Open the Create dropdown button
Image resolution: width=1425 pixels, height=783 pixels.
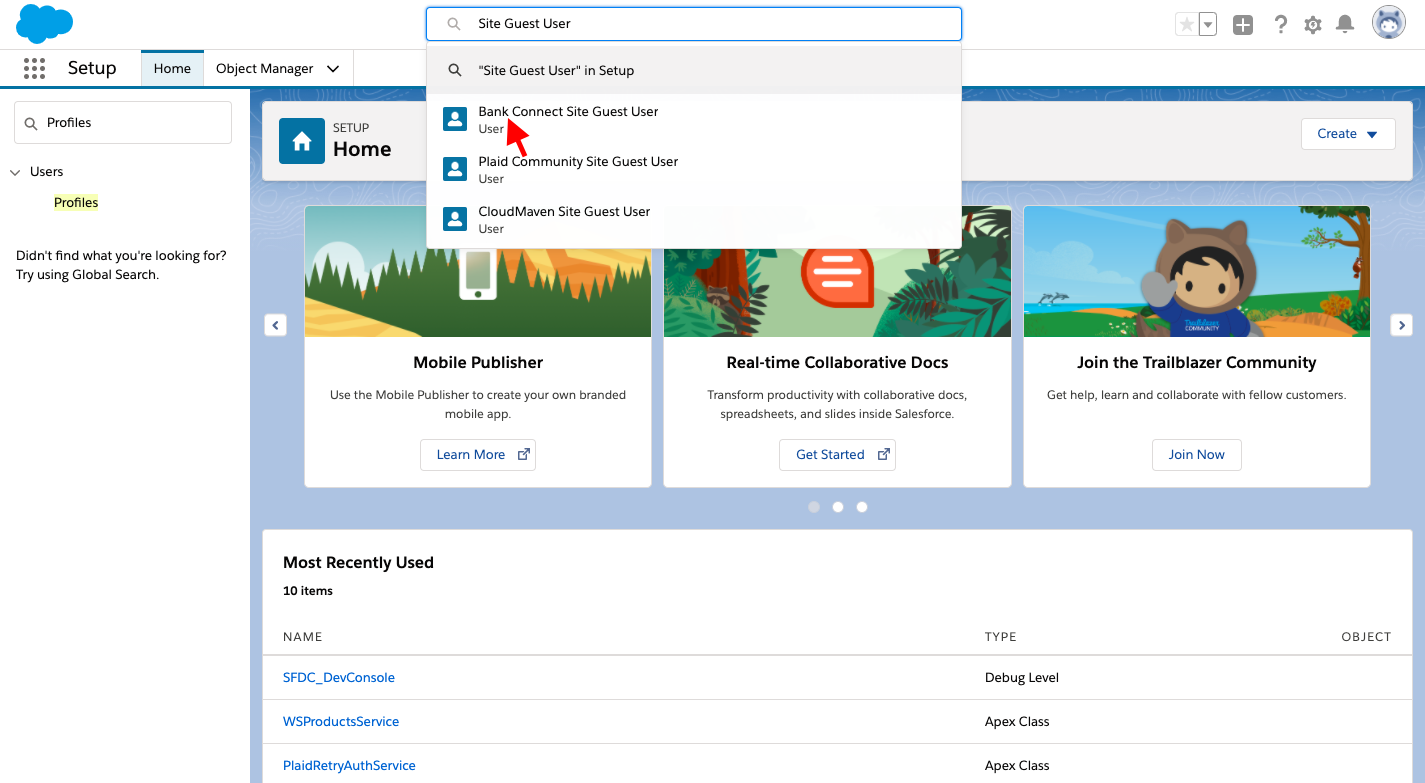click(1348, 134)
